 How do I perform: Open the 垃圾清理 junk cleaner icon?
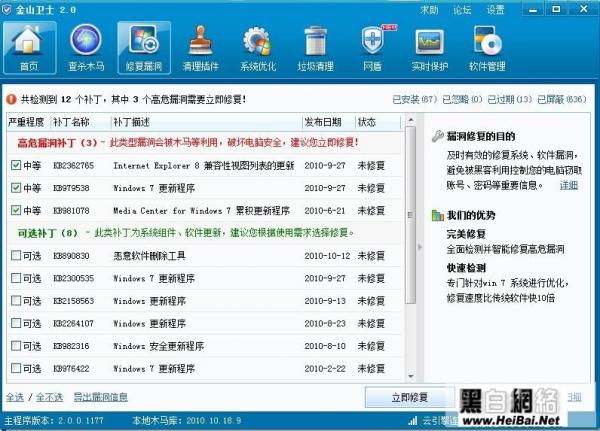point(315,48)
